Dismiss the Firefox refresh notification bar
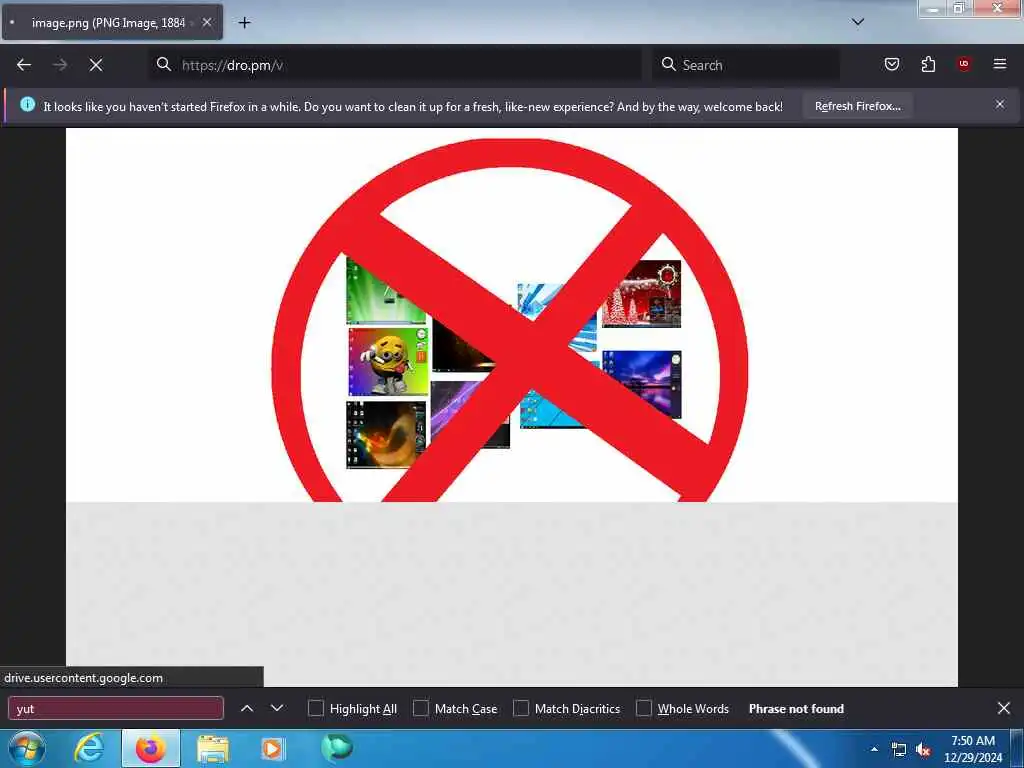The height and width of the screenshot is (768, 1024). click(1000, 104)
